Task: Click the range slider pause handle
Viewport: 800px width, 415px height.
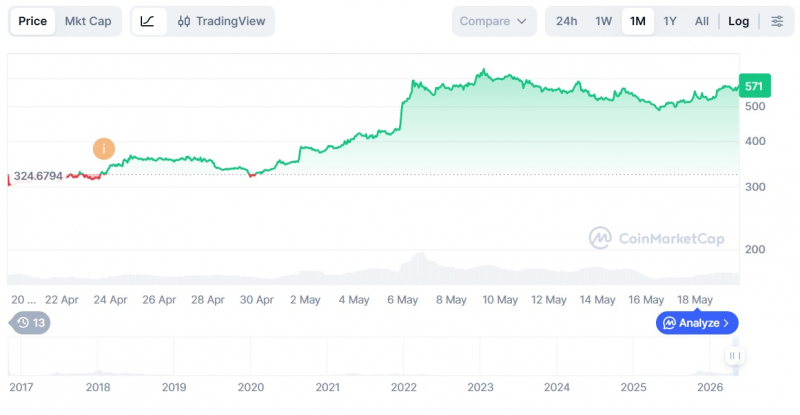Action: tap(734, 356)
